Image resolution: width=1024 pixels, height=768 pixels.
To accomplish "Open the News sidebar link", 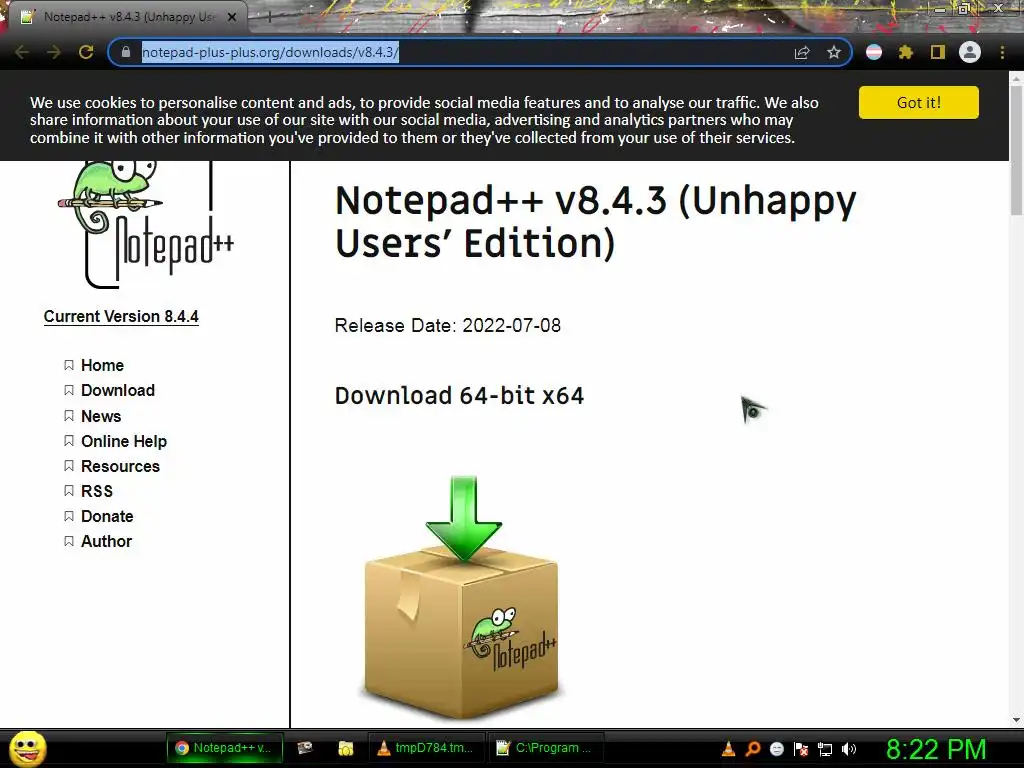I will [x=101, y=416].
